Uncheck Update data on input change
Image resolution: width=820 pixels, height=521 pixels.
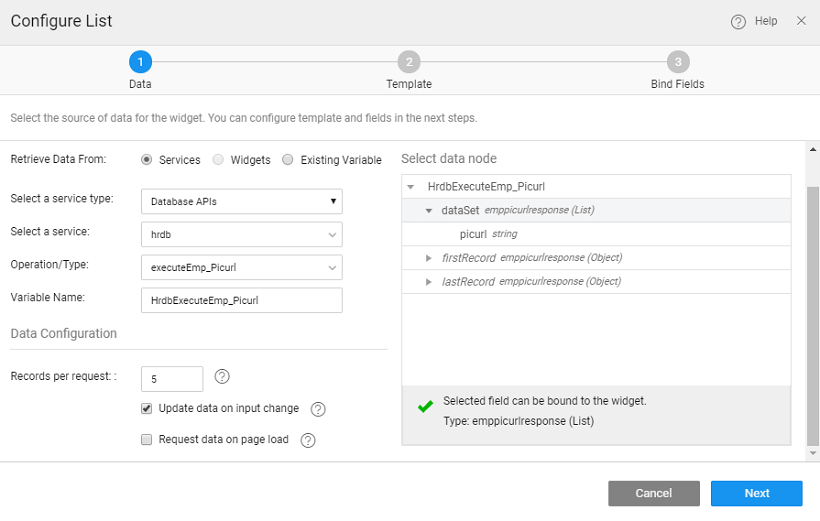(147, 408)
